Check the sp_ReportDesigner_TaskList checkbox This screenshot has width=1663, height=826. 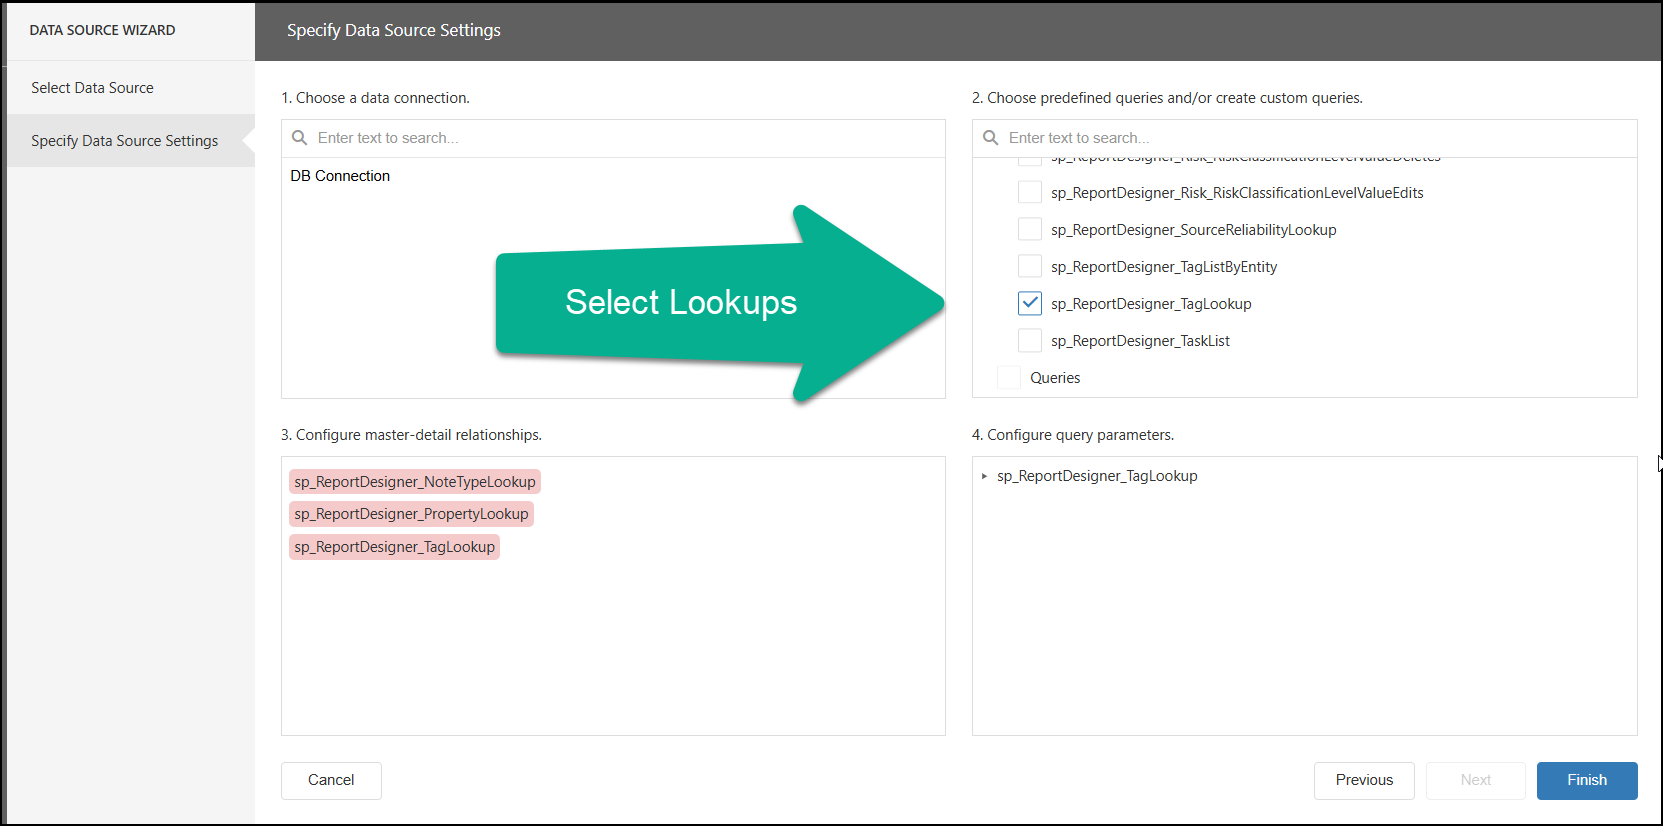click(x=1029, y=340)
